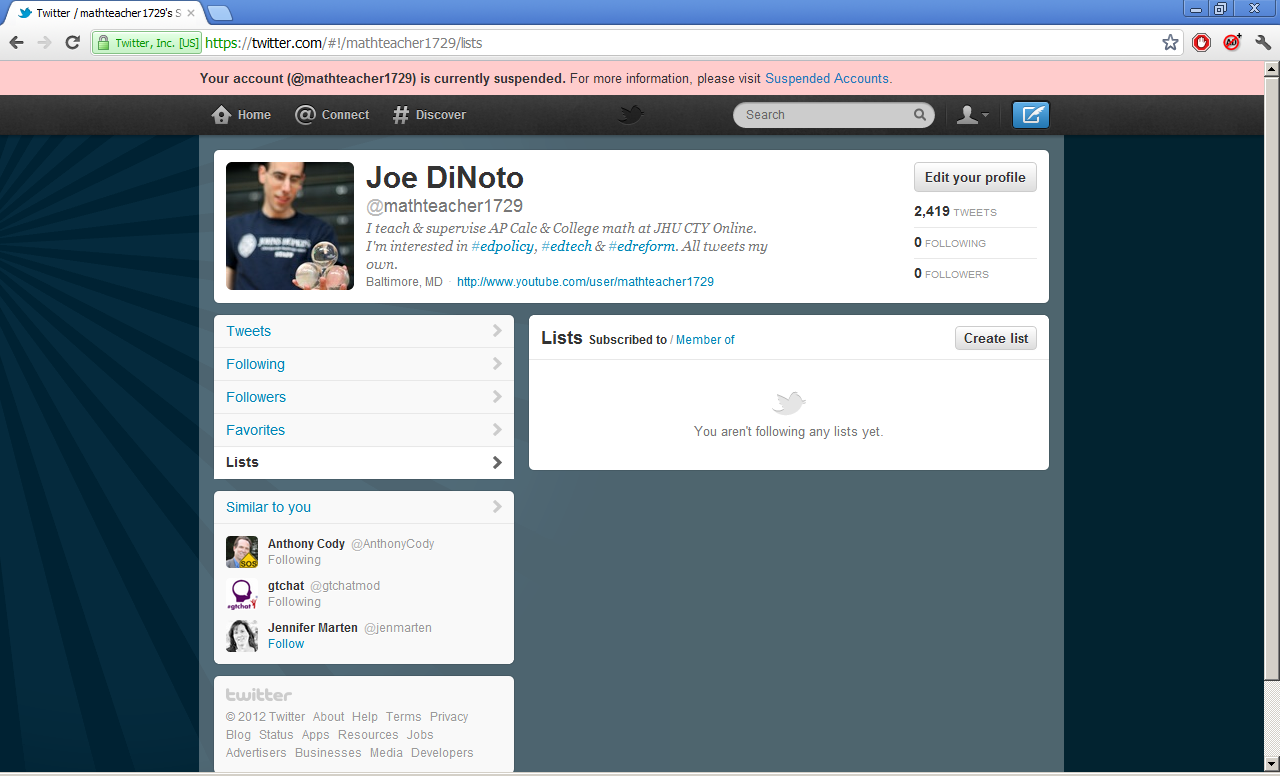Open the #edreform hashtag link
1280x776 pixels.
641,246
